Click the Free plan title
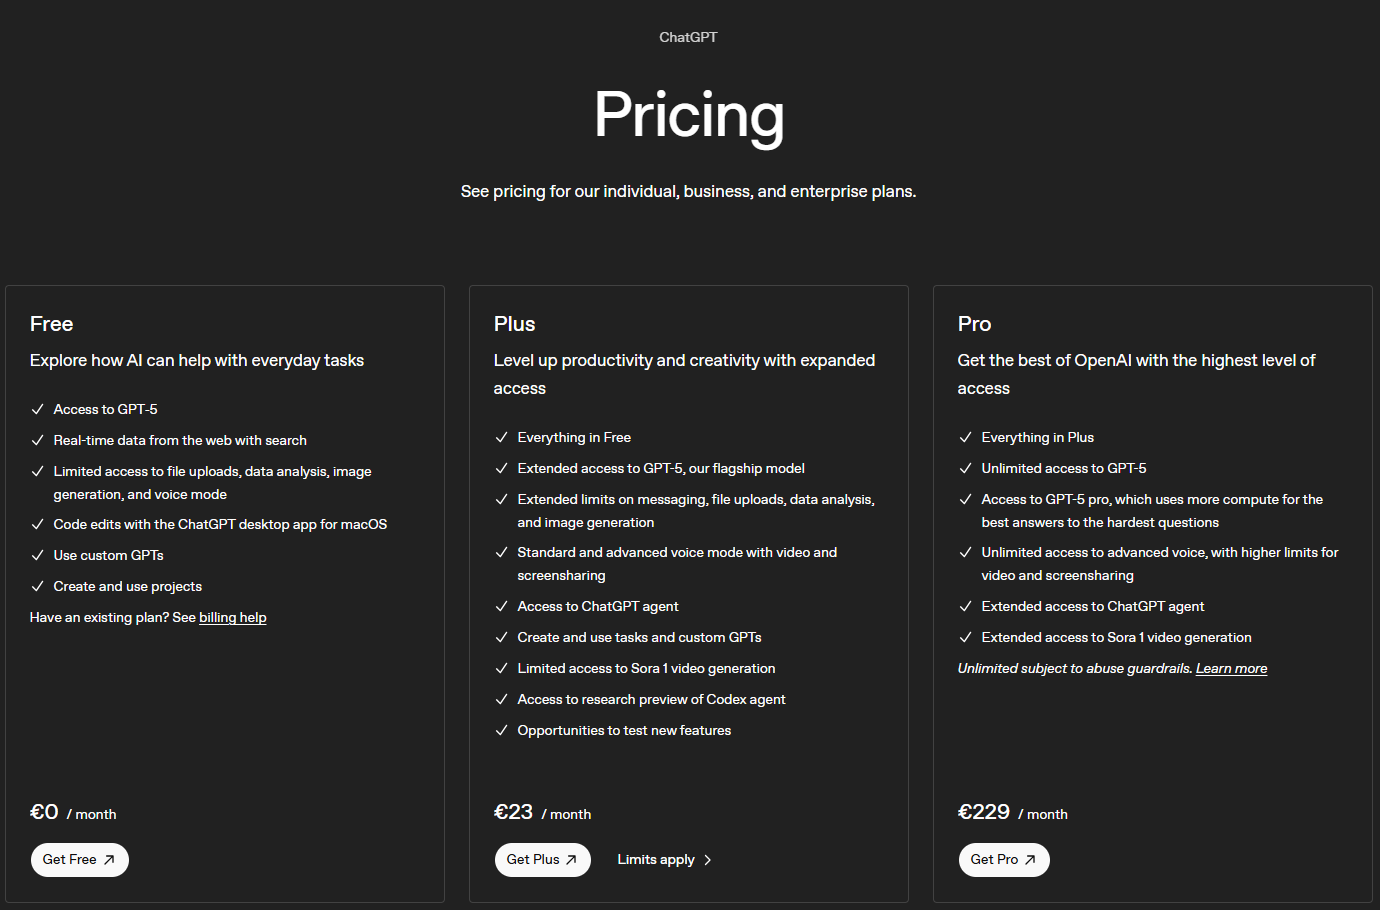Viewport: 1380px width, 910px height. pyautogui.click(x=52, y=324)
